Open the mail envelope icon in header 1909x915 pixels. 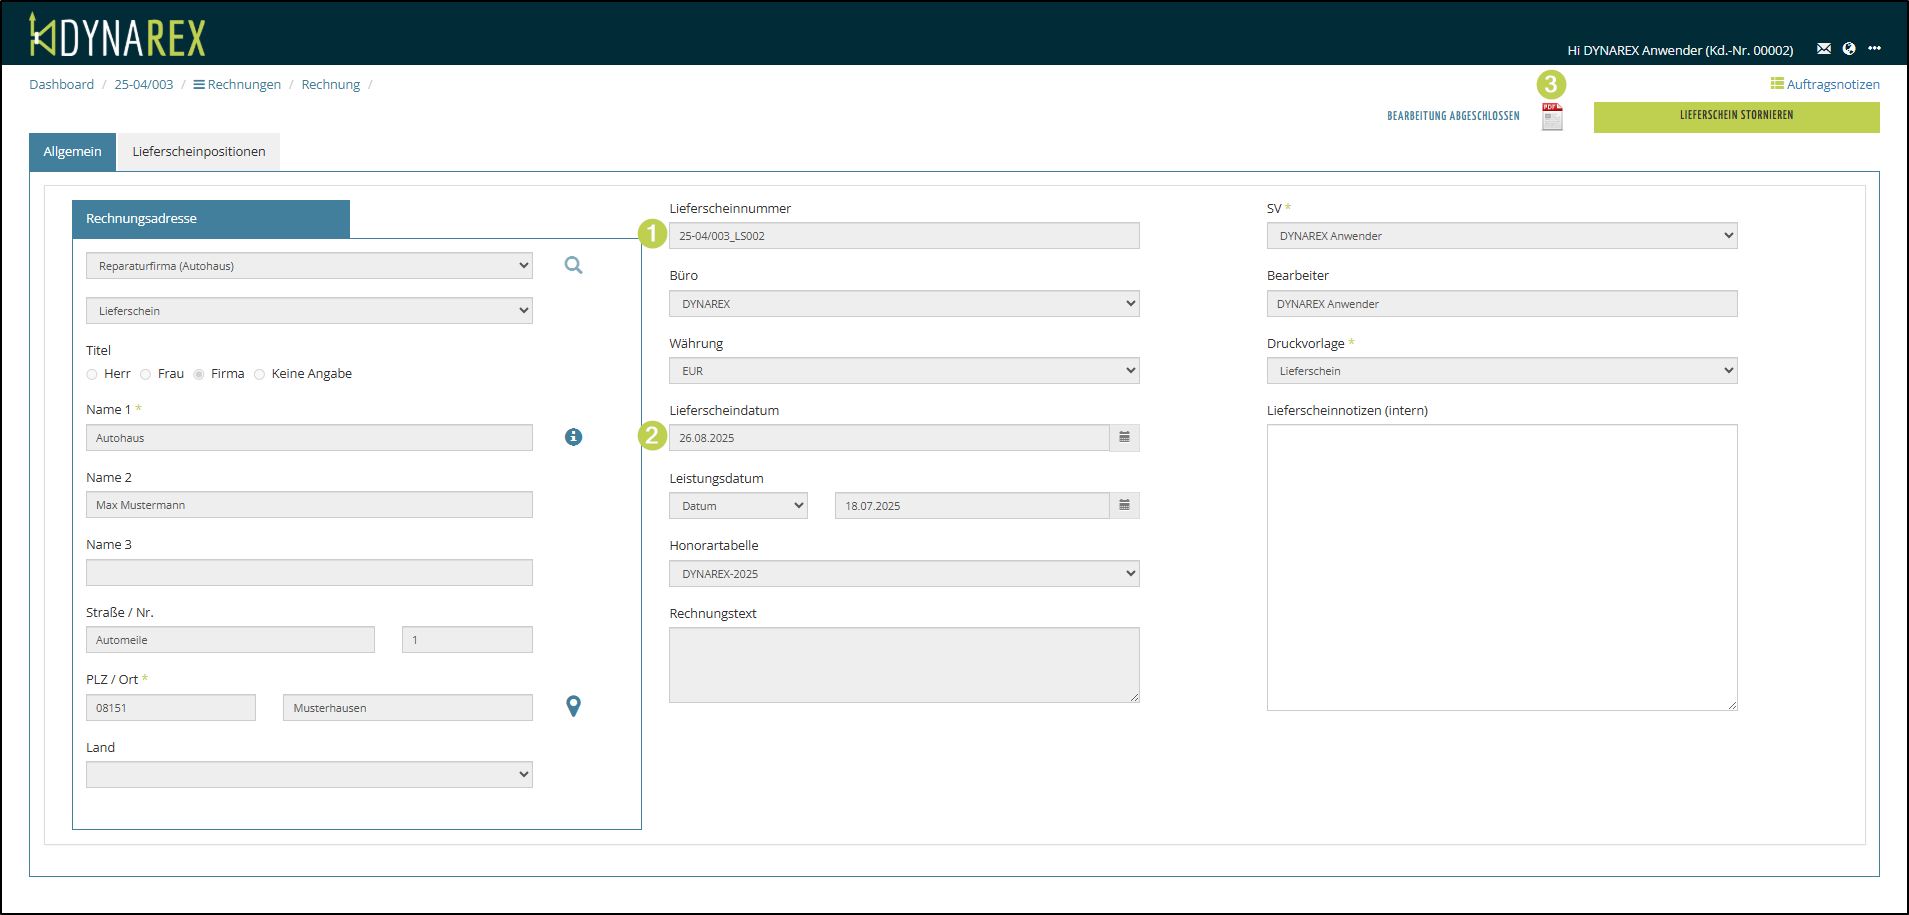[1824, 49]
